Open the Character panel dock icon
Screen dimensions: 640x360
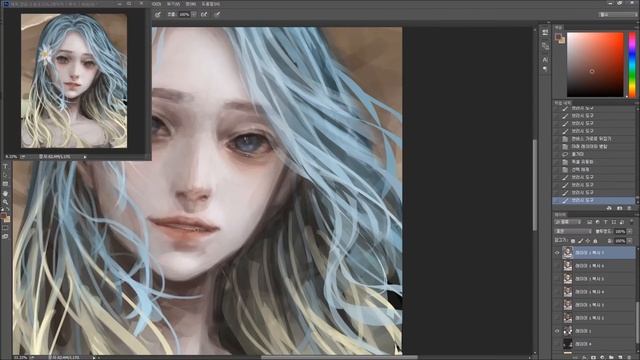(x=545, y=60)
